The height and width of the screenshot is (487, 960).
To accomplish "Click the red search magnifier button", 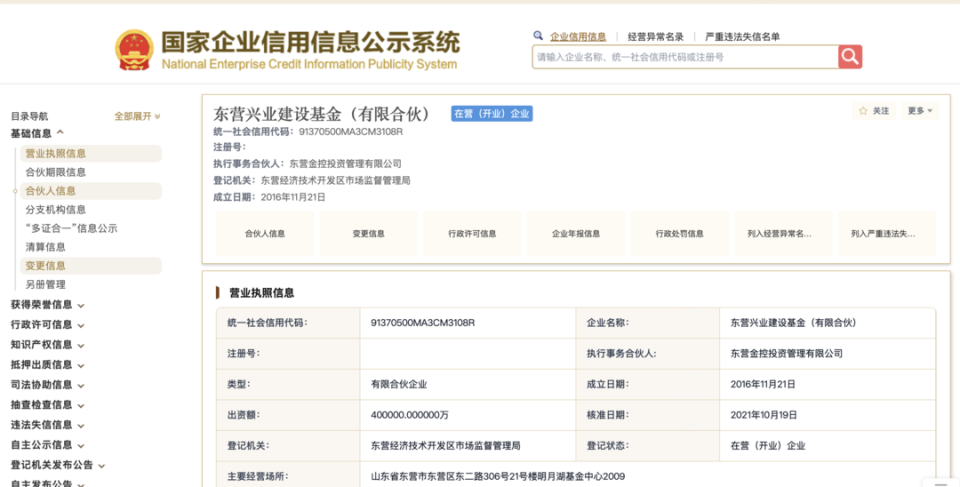I will coord(850,57).
